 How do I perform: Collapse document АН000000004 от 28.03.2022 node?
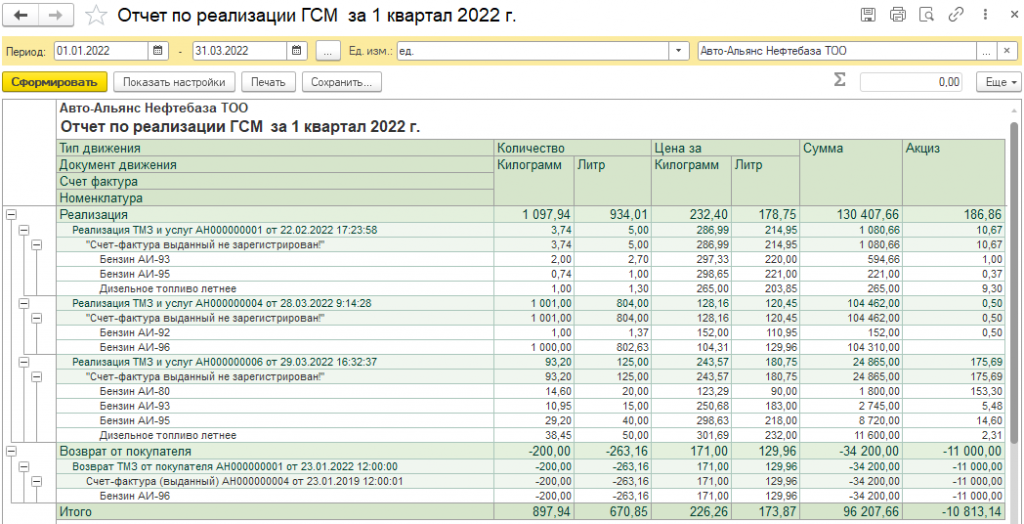[25, 302]
